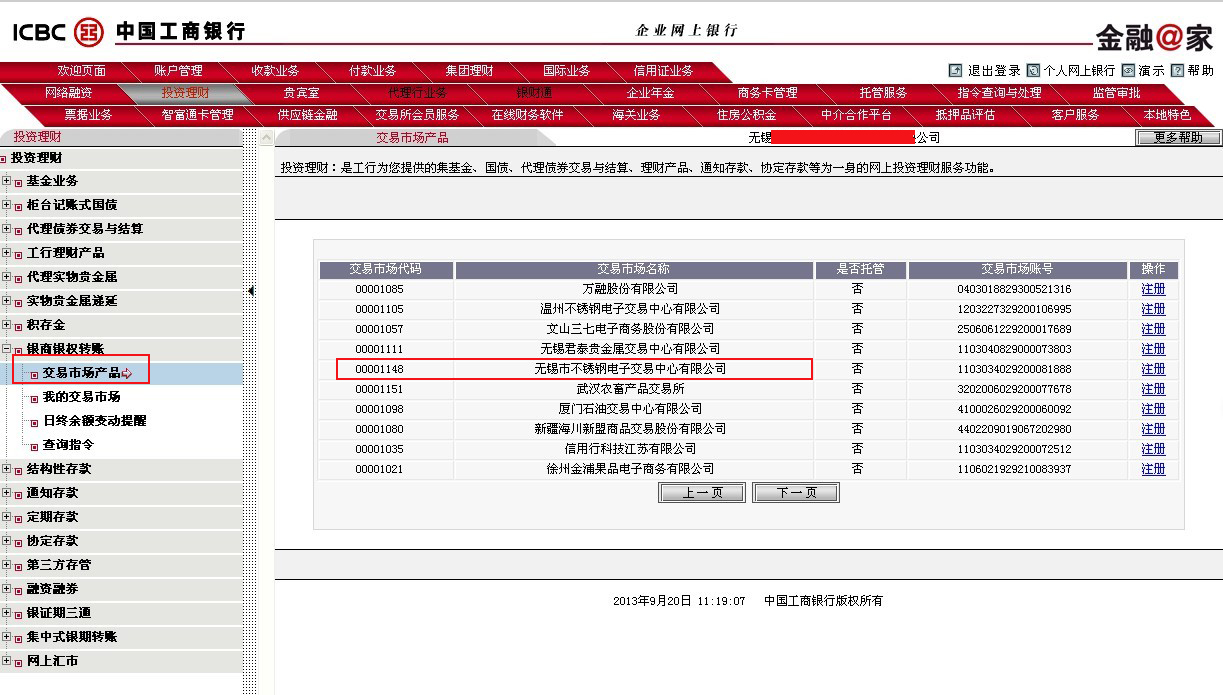Open 融资融券 in the sidebar

(x=52, y=589)
